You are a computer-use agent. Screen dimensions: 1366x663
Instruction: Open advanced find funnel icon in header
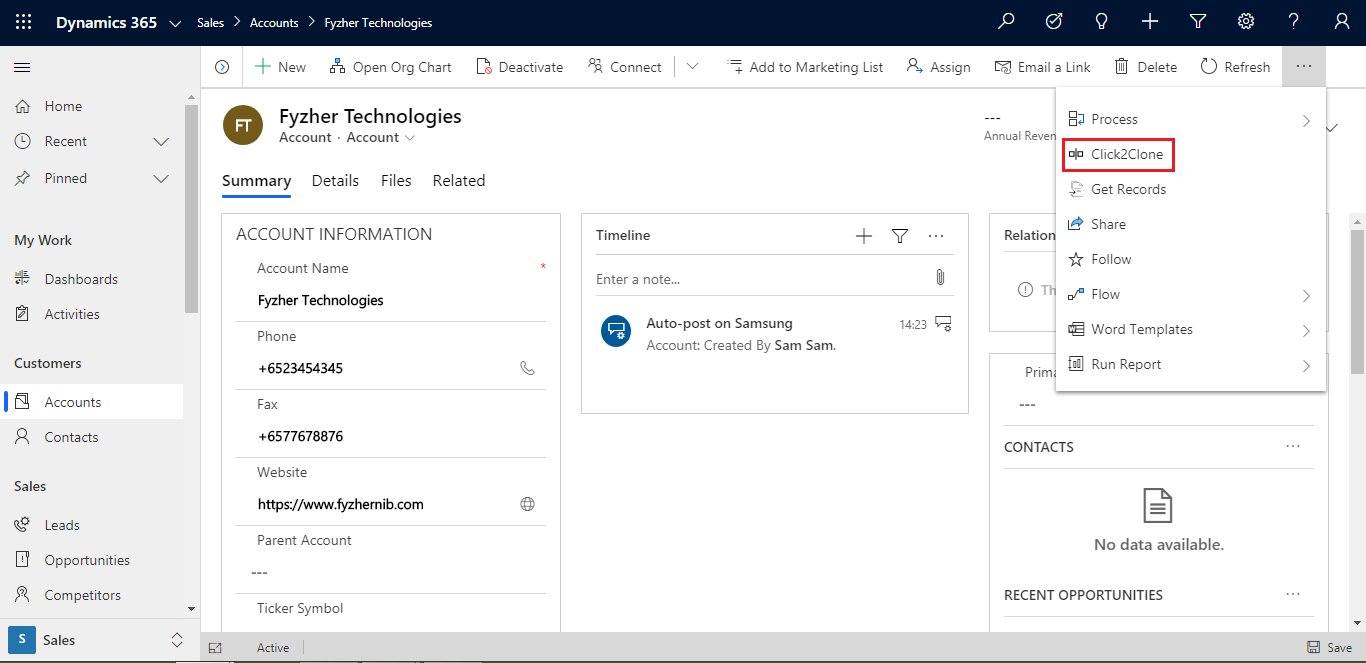point(1198,22)
